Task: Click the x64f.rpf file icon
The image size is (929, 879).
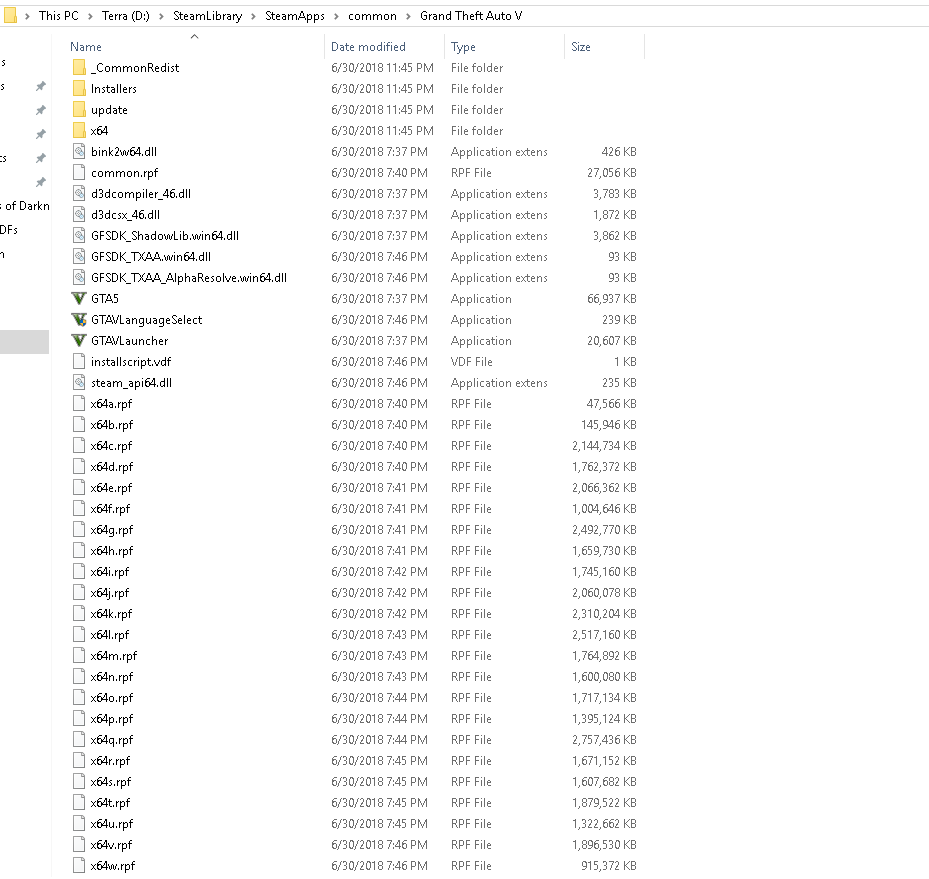Action: (79, 509)
